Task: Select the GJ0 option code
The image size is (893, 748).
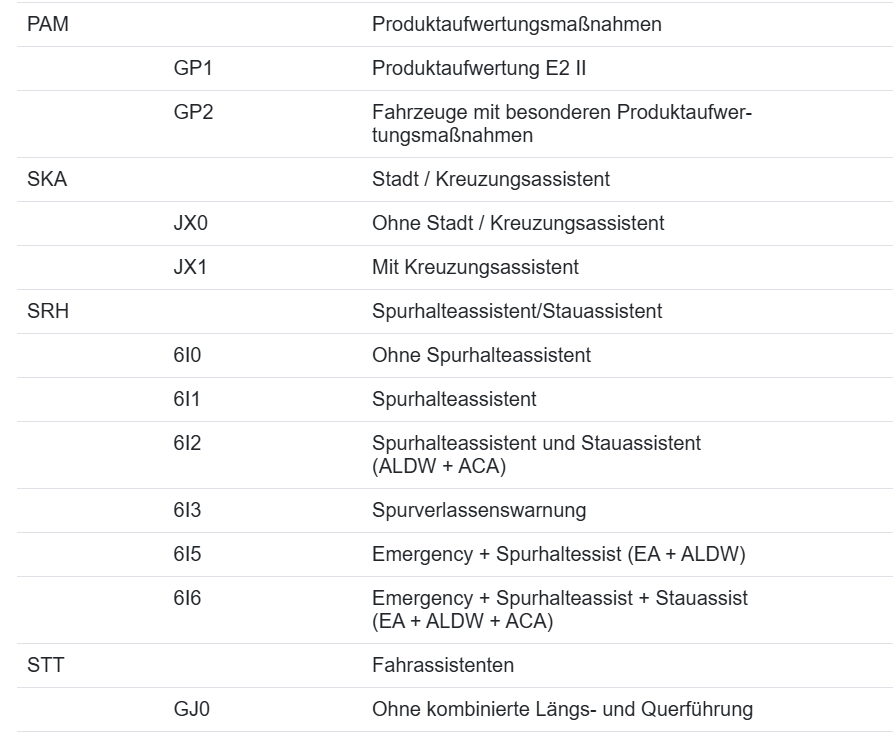Action: pyautogui.click(x=192, y=709)
